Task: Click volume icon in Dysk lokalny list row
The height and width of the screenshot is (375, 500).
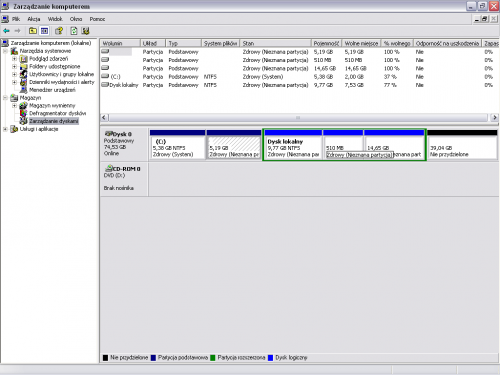Action: tap(105, 85)
